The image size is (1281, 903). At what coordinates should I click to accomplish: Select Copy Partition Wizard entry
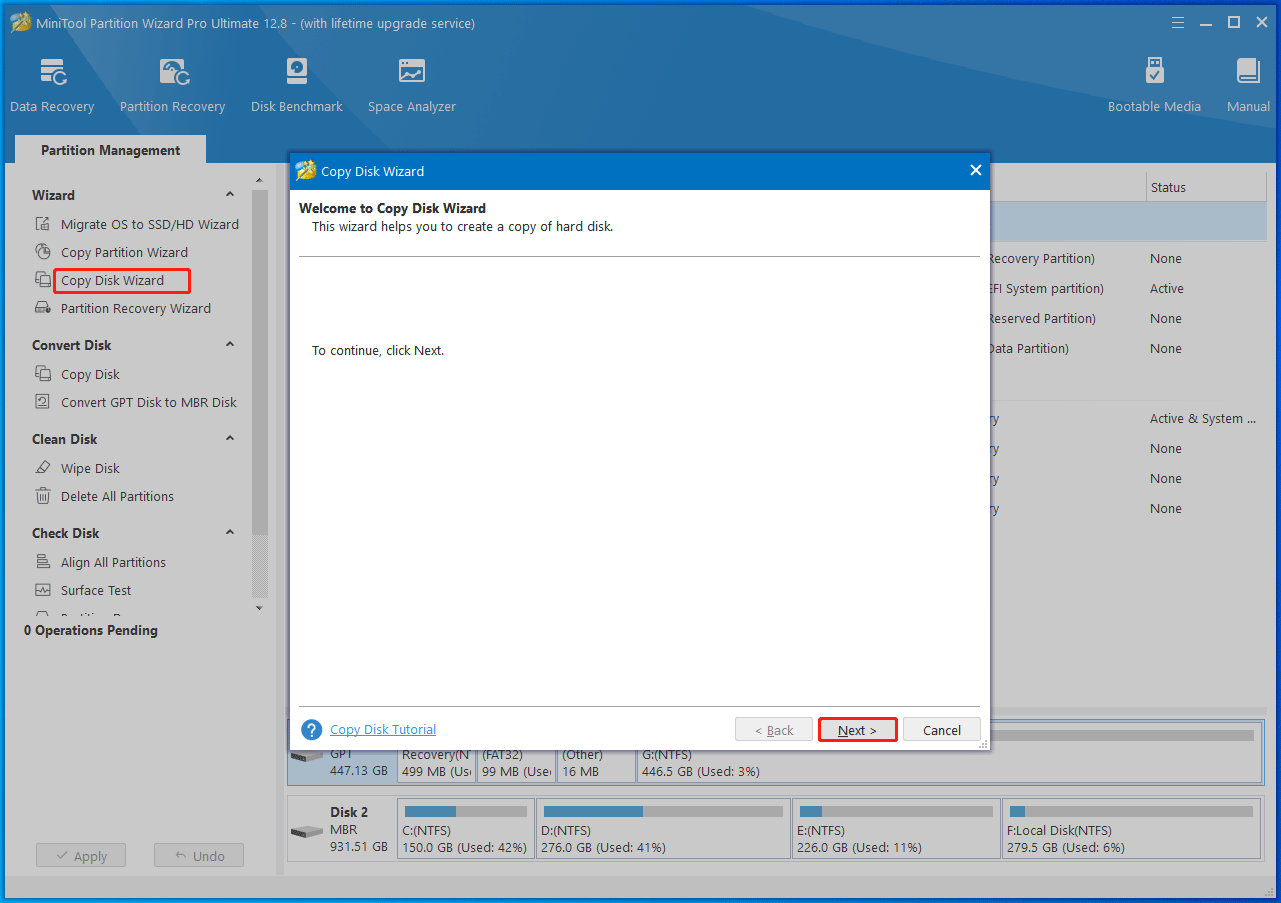click(124, 252)
